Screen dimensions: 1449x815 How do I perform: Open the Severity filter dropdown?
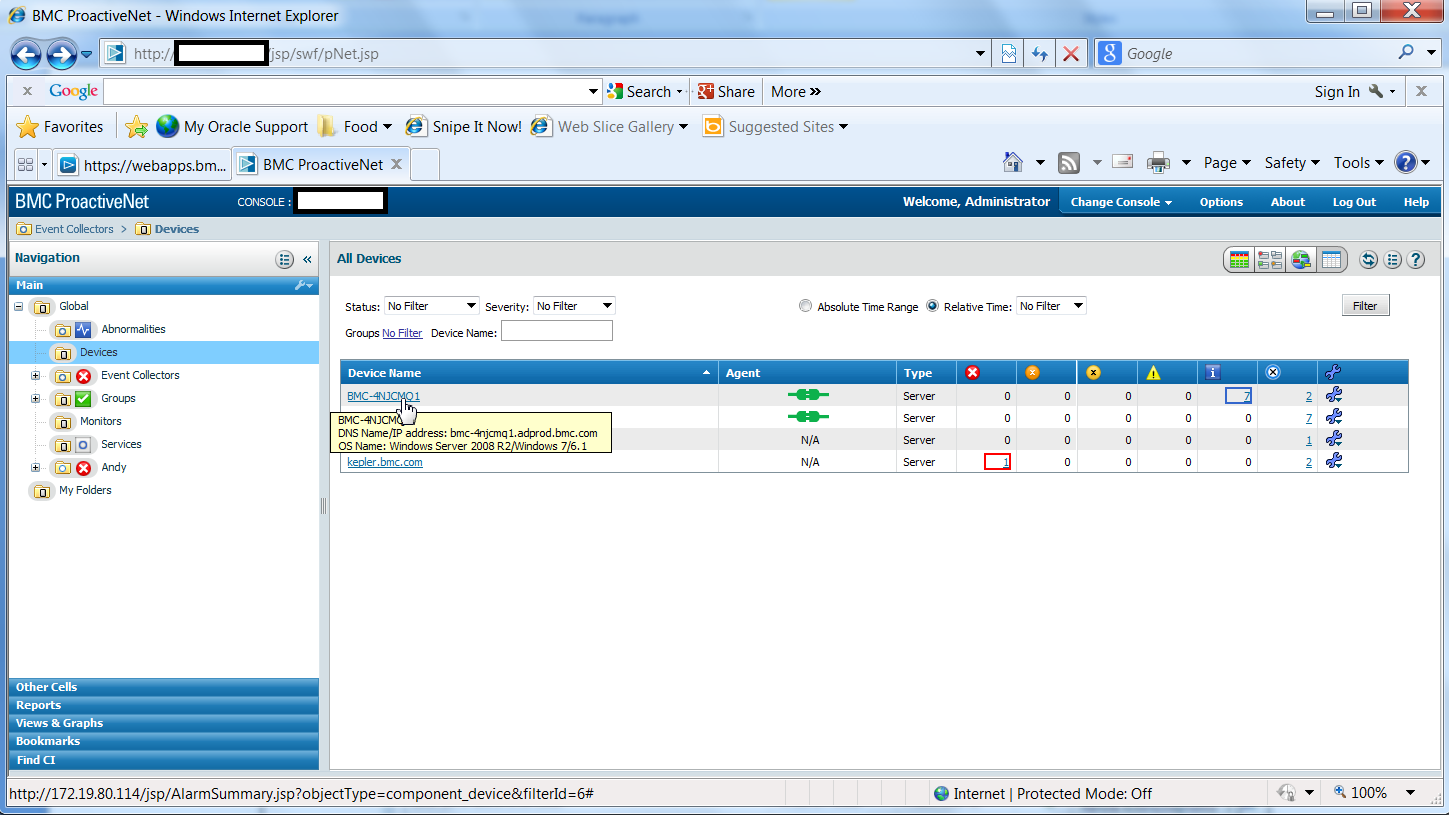(x=574, y=306)
